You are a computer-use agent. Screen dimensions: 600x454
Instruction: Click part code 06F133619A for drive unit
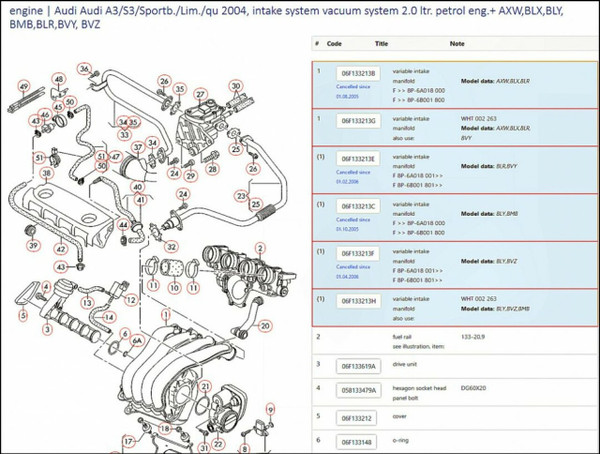pos(358,365)
